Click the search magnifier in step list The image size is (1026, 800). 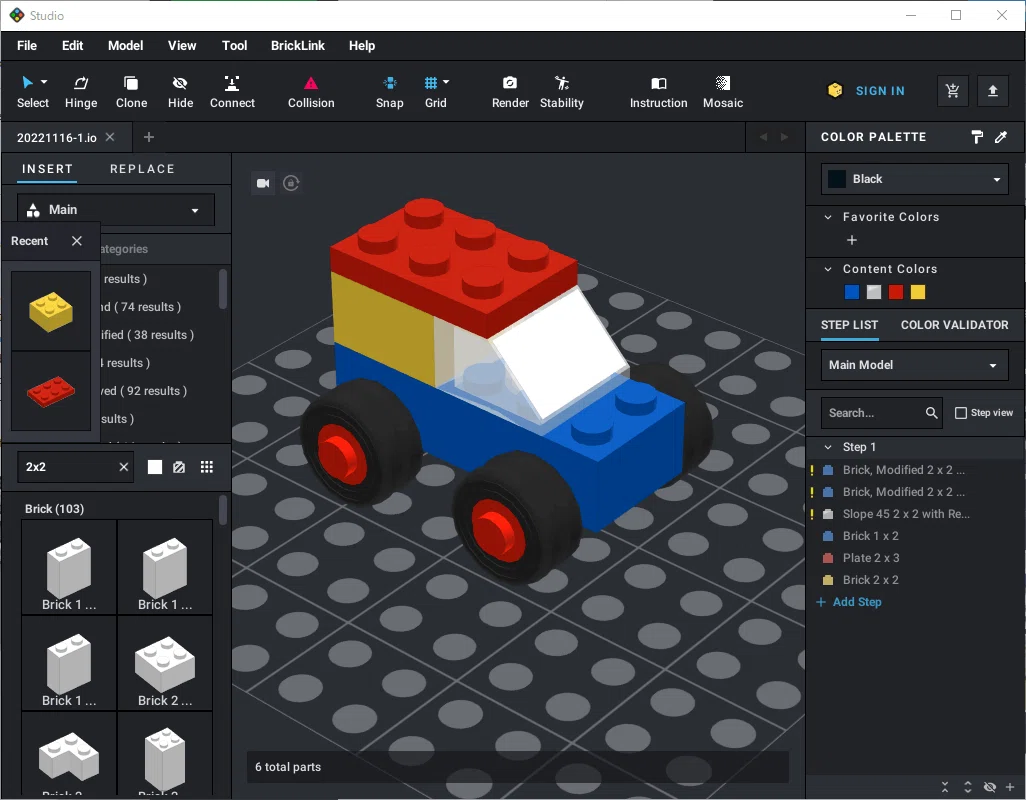click(x=931, y=413)
